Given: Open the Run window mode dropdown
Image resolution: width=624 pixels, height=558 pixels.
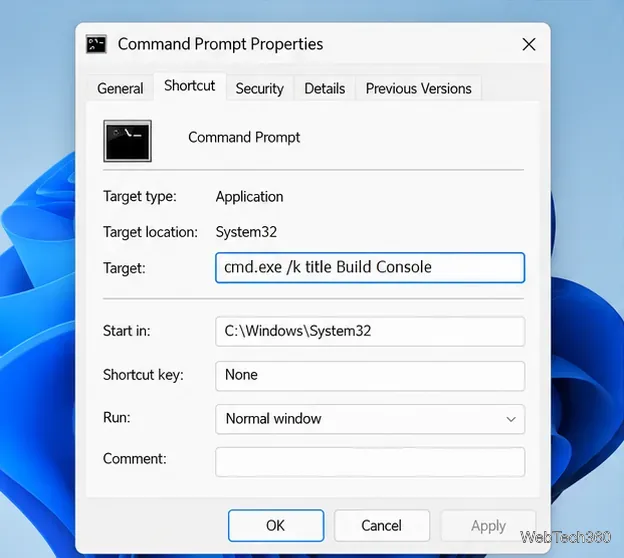Looking at the screenshot, I should [x=370, y=419].
